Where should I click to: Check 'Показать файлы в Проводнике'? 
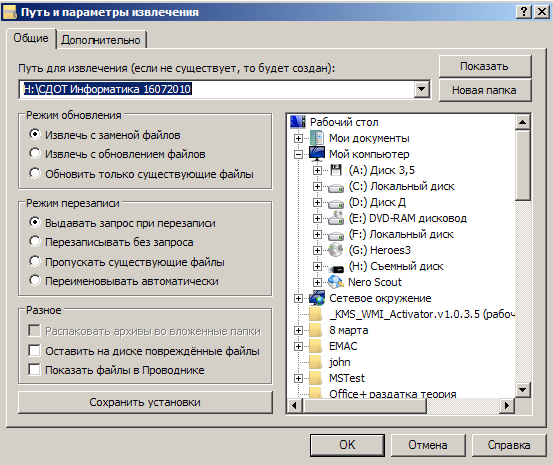click(34, 370)
